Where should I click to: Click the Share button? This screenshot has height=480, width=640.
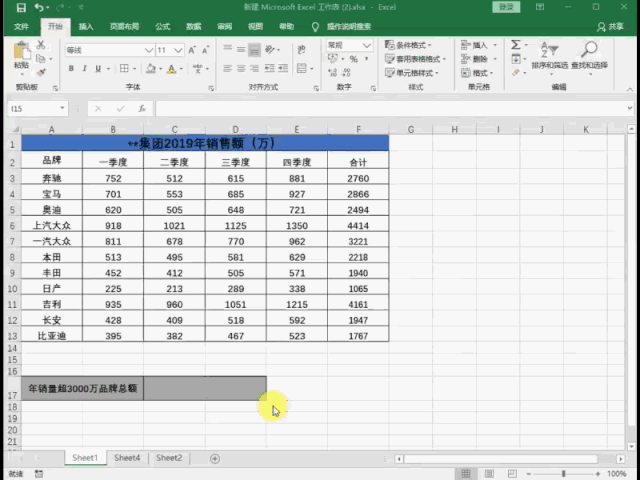pos(611,27)
